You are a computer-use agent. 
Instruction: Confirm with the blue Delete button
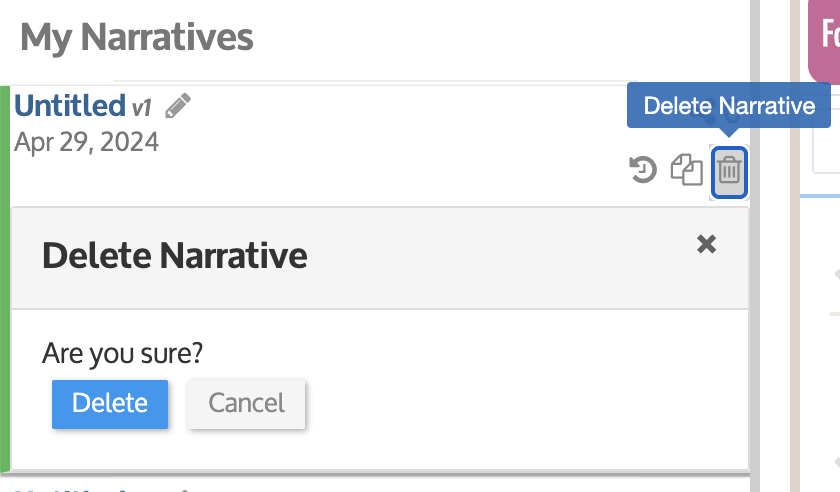pos(110,403)
